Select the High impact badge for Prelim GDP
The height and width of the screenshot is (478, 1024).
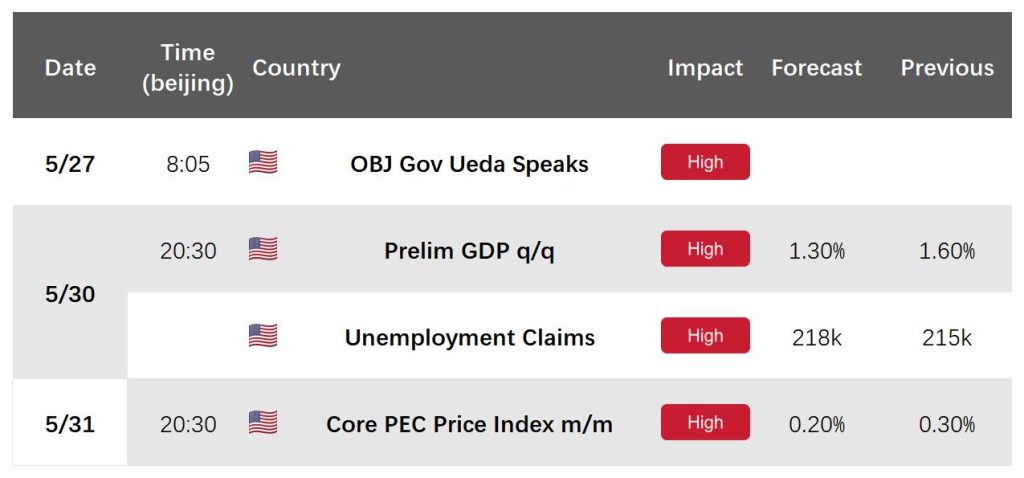click(705, 249)
